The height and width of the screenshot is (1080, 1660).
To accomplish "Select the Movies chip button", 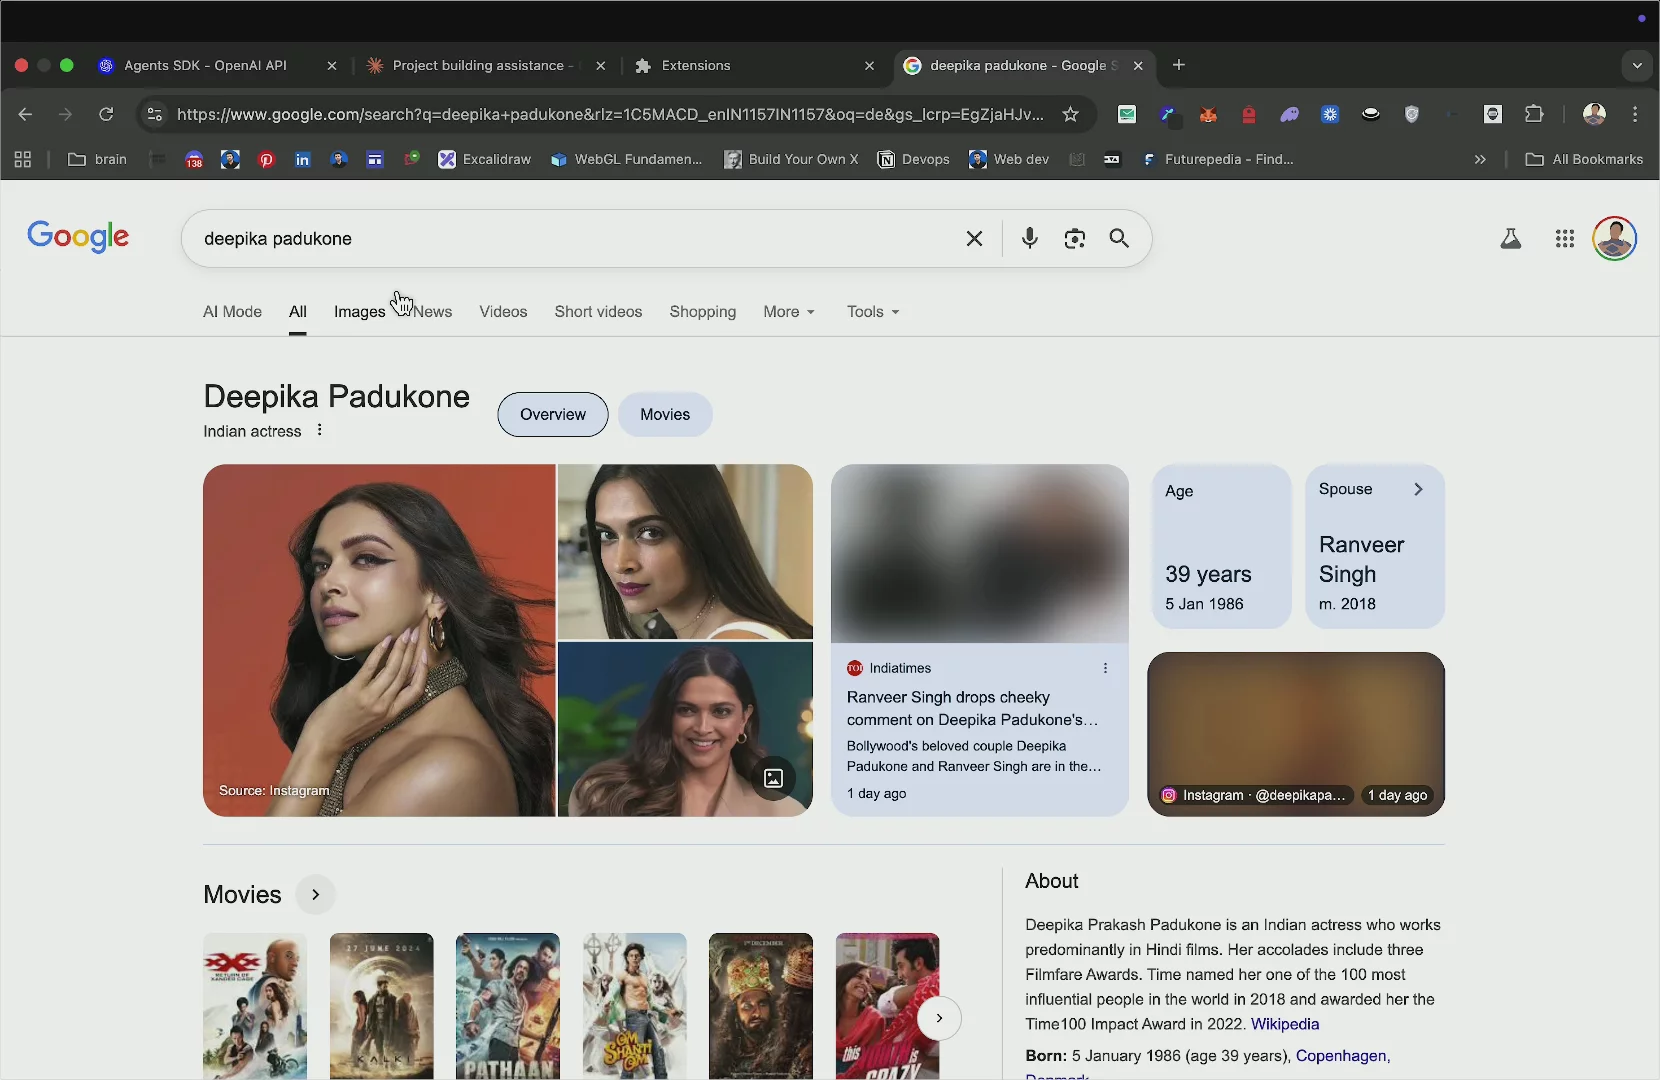I will coord(665,415).
